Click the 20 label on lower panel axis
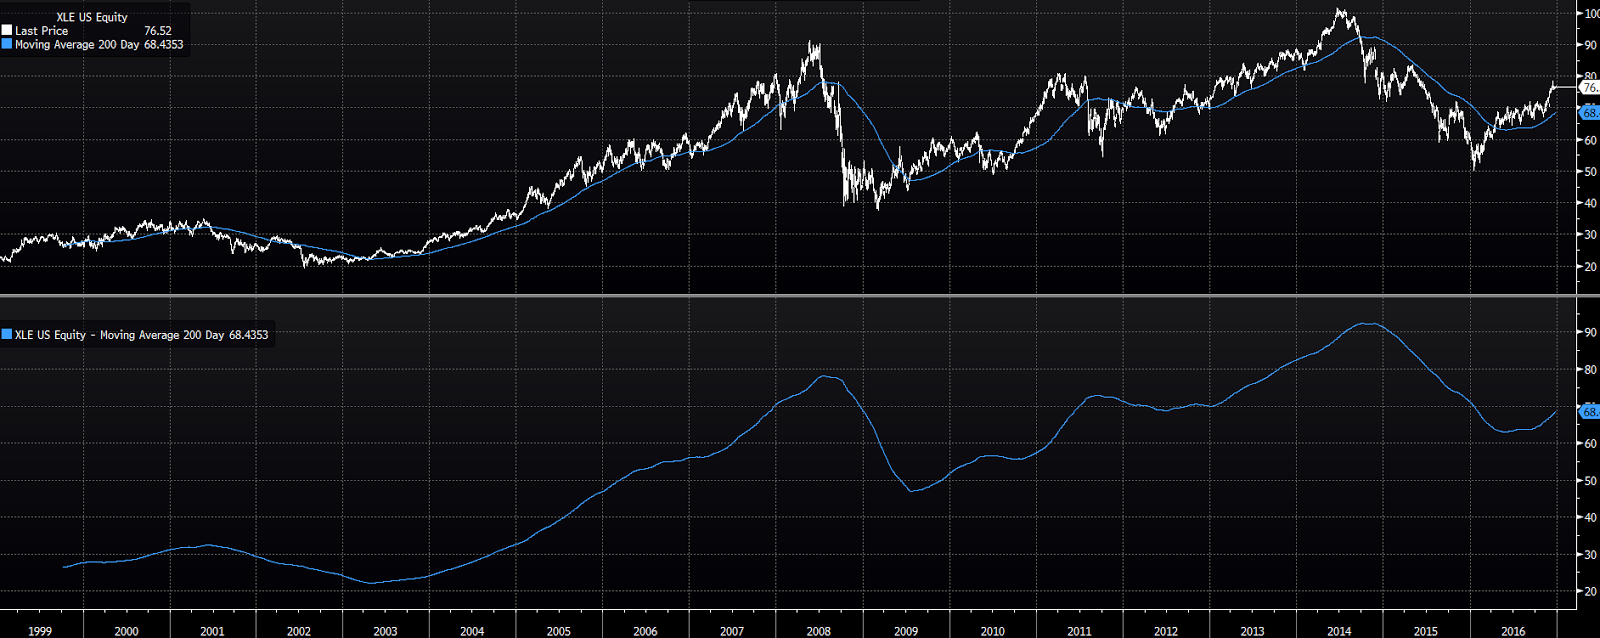Viewport: 1600px width, 638px height. (1590, 591)
